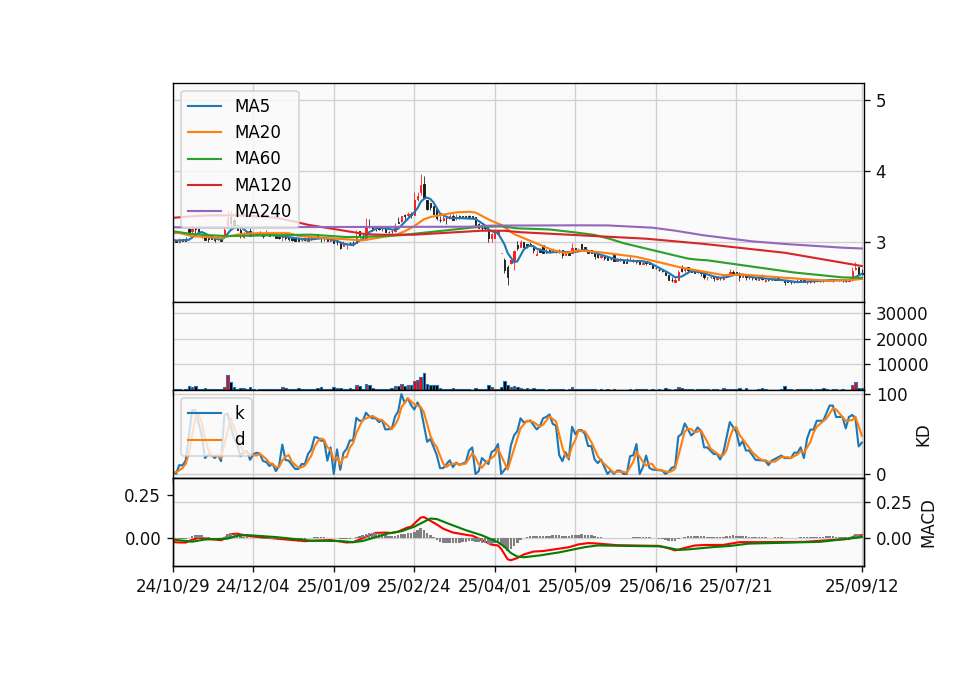Click the right MACD axis value 0.00
The height and width of the screenshot is (690, 960).
[894, 539]
